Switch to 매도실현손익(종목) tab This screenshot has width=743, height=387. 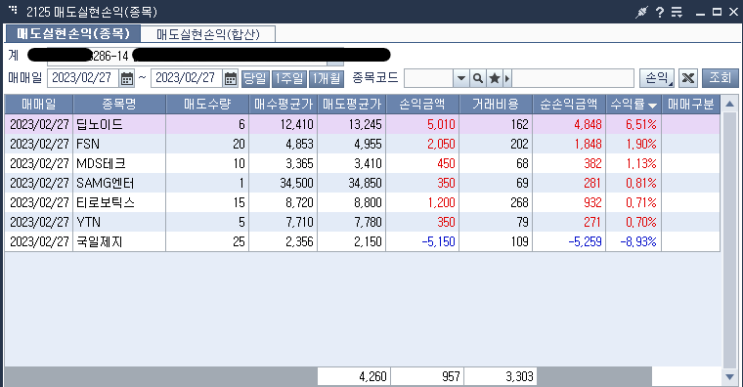73,34
